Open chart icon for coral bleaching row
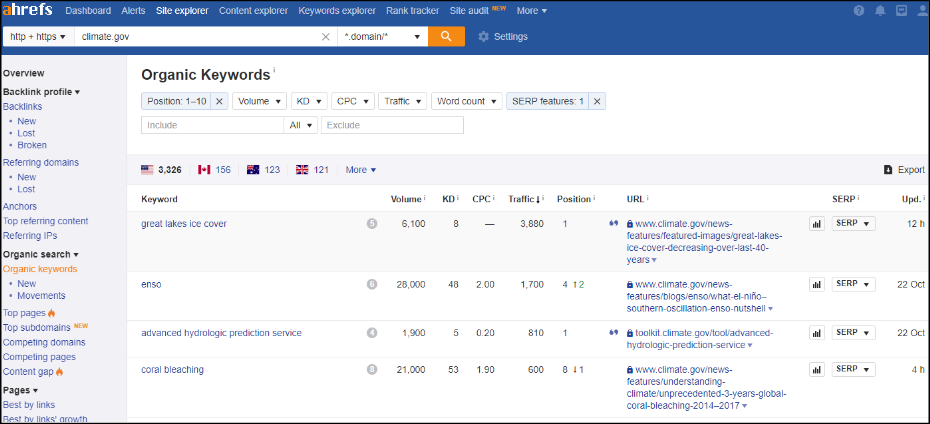The height and width of the screenshot is (424, 930). click(817, 369)
